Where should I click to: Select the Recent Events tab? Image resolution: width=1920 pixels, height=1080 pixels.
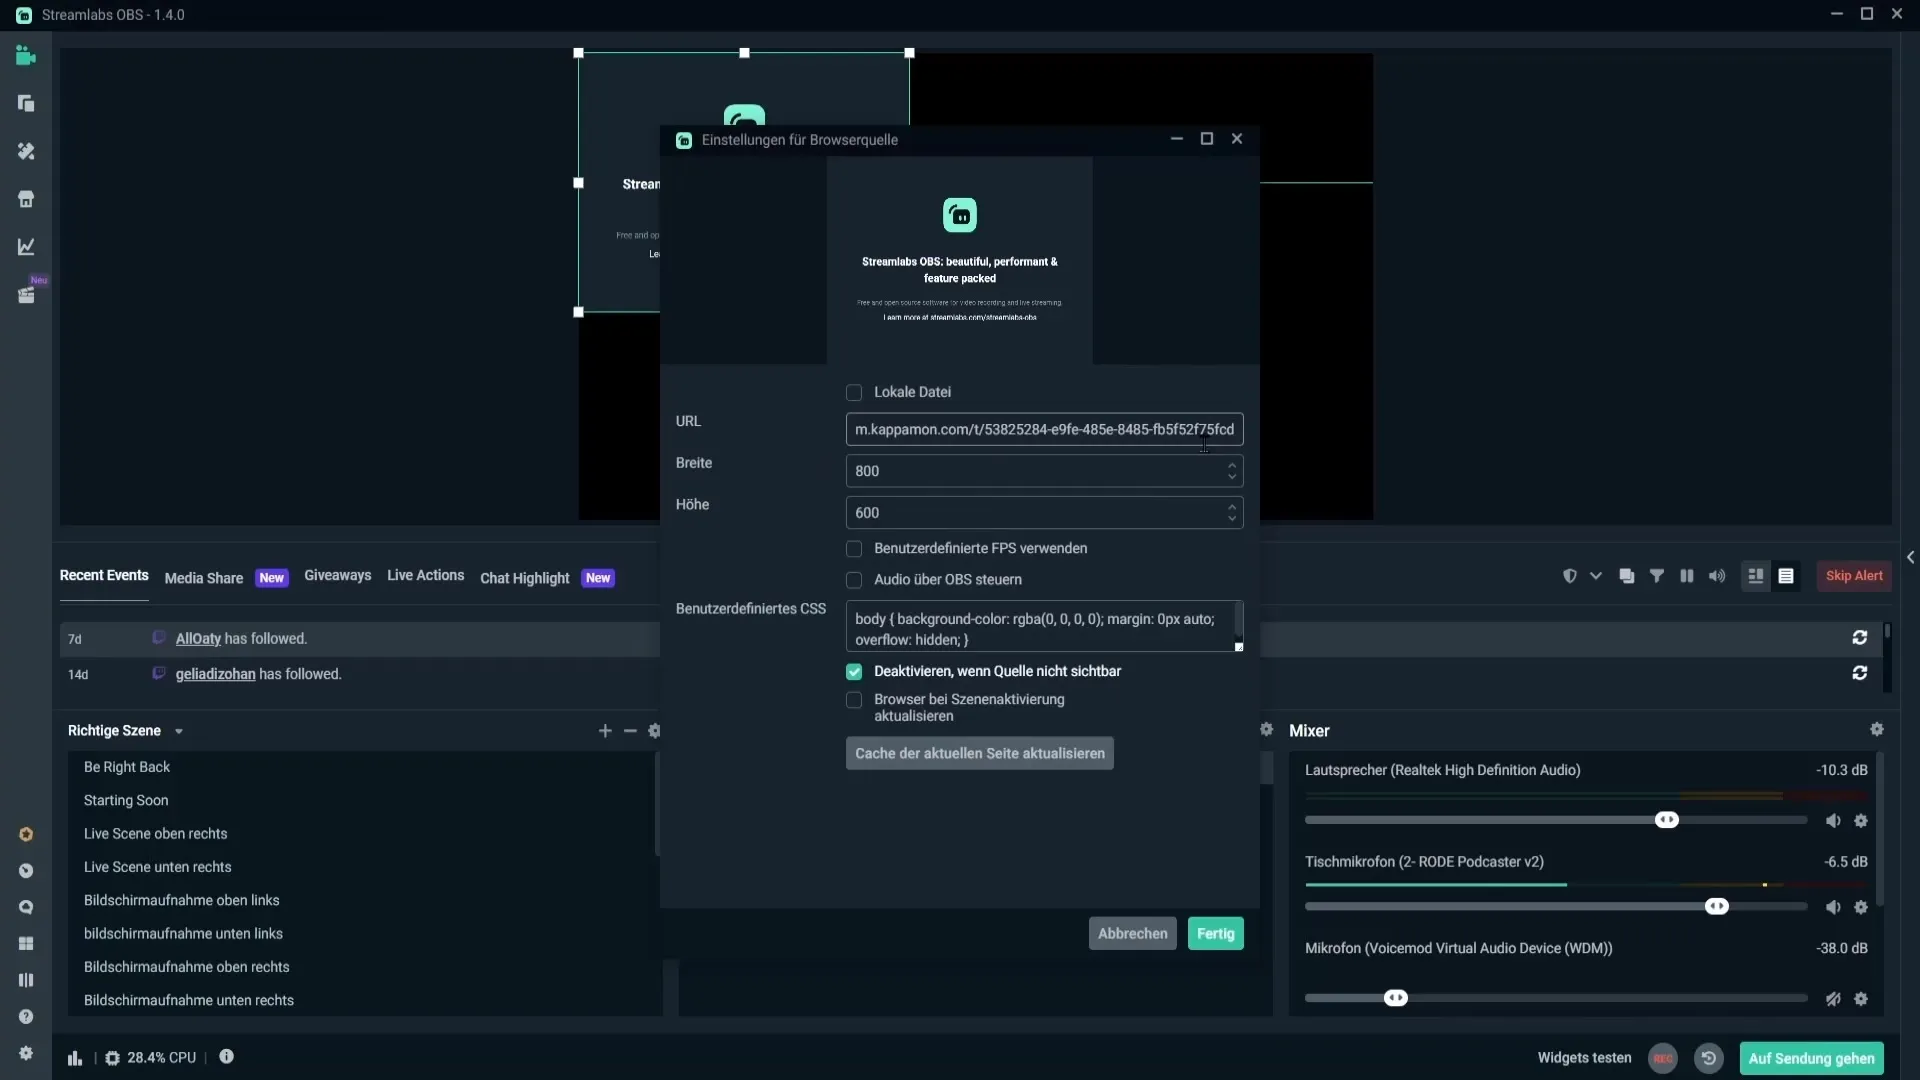click(x=104, y=576)
